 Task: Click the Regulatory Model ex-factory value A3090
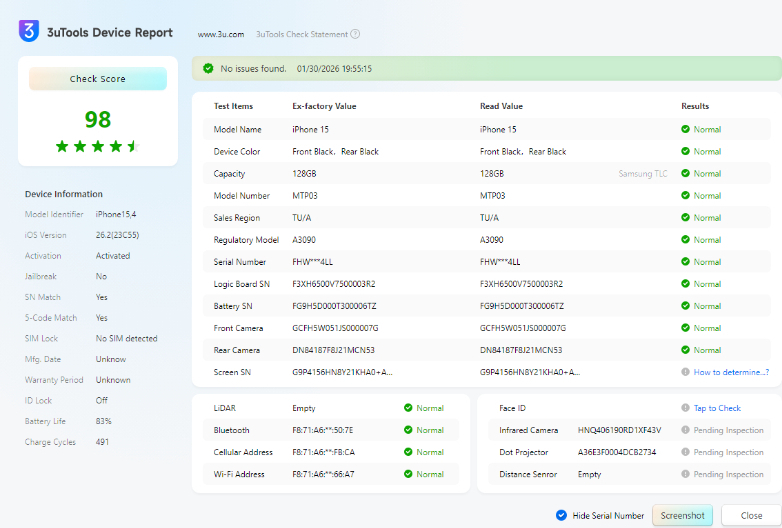click(x=304, y=240)
